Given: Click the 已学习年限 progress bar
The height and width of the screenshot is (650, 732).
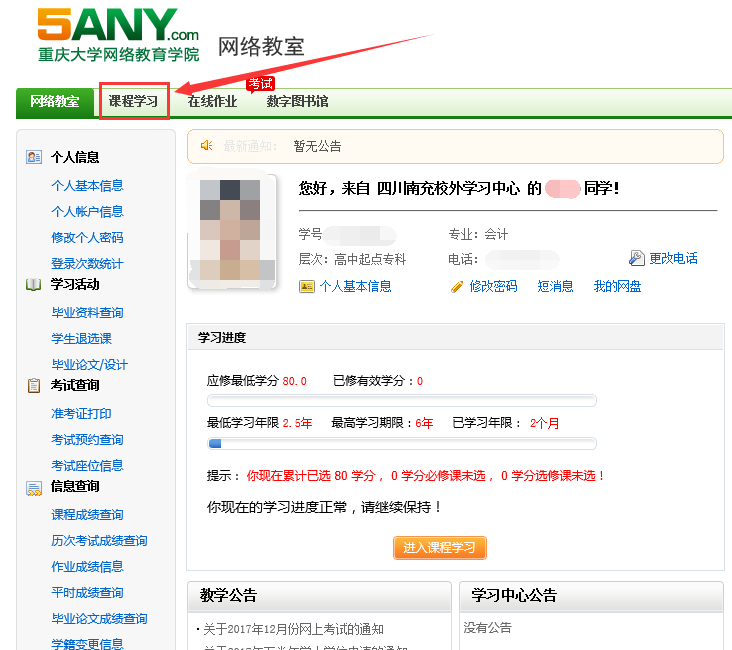Looking at the screenshot, I should (401, 443).
